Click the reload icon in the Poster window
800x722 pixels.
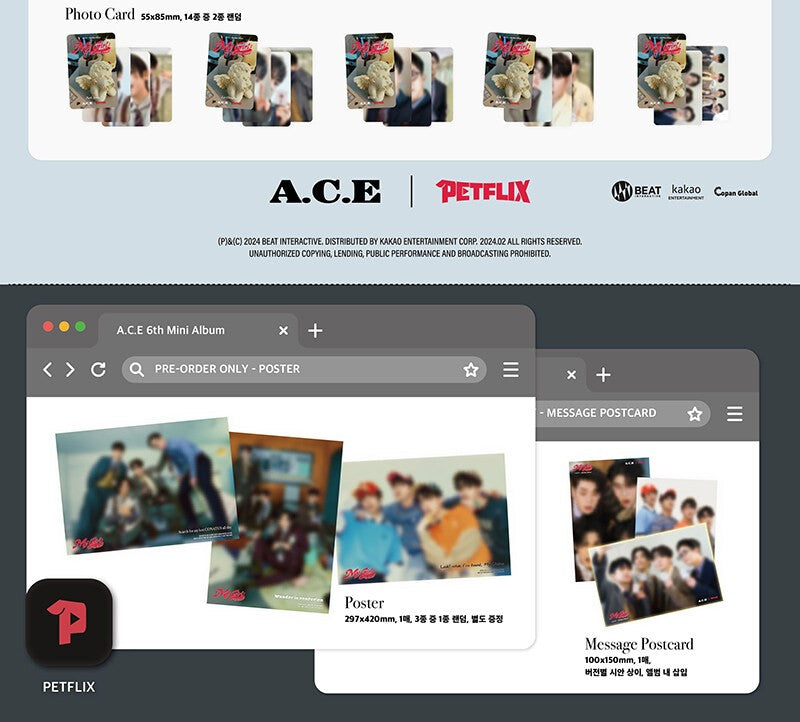click(98, 369)
